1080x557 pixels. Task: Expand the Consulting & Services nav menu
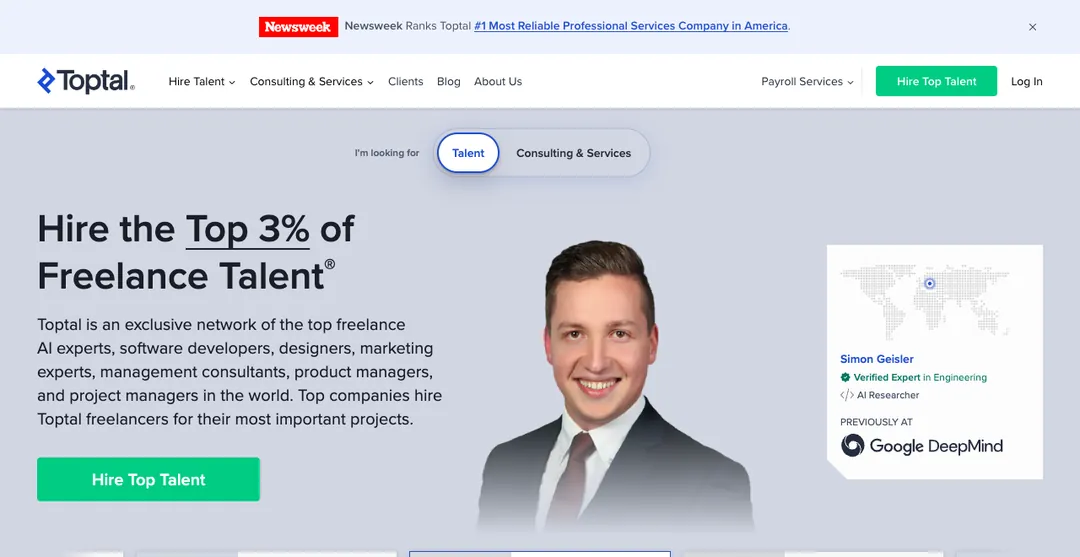(311, 81)
